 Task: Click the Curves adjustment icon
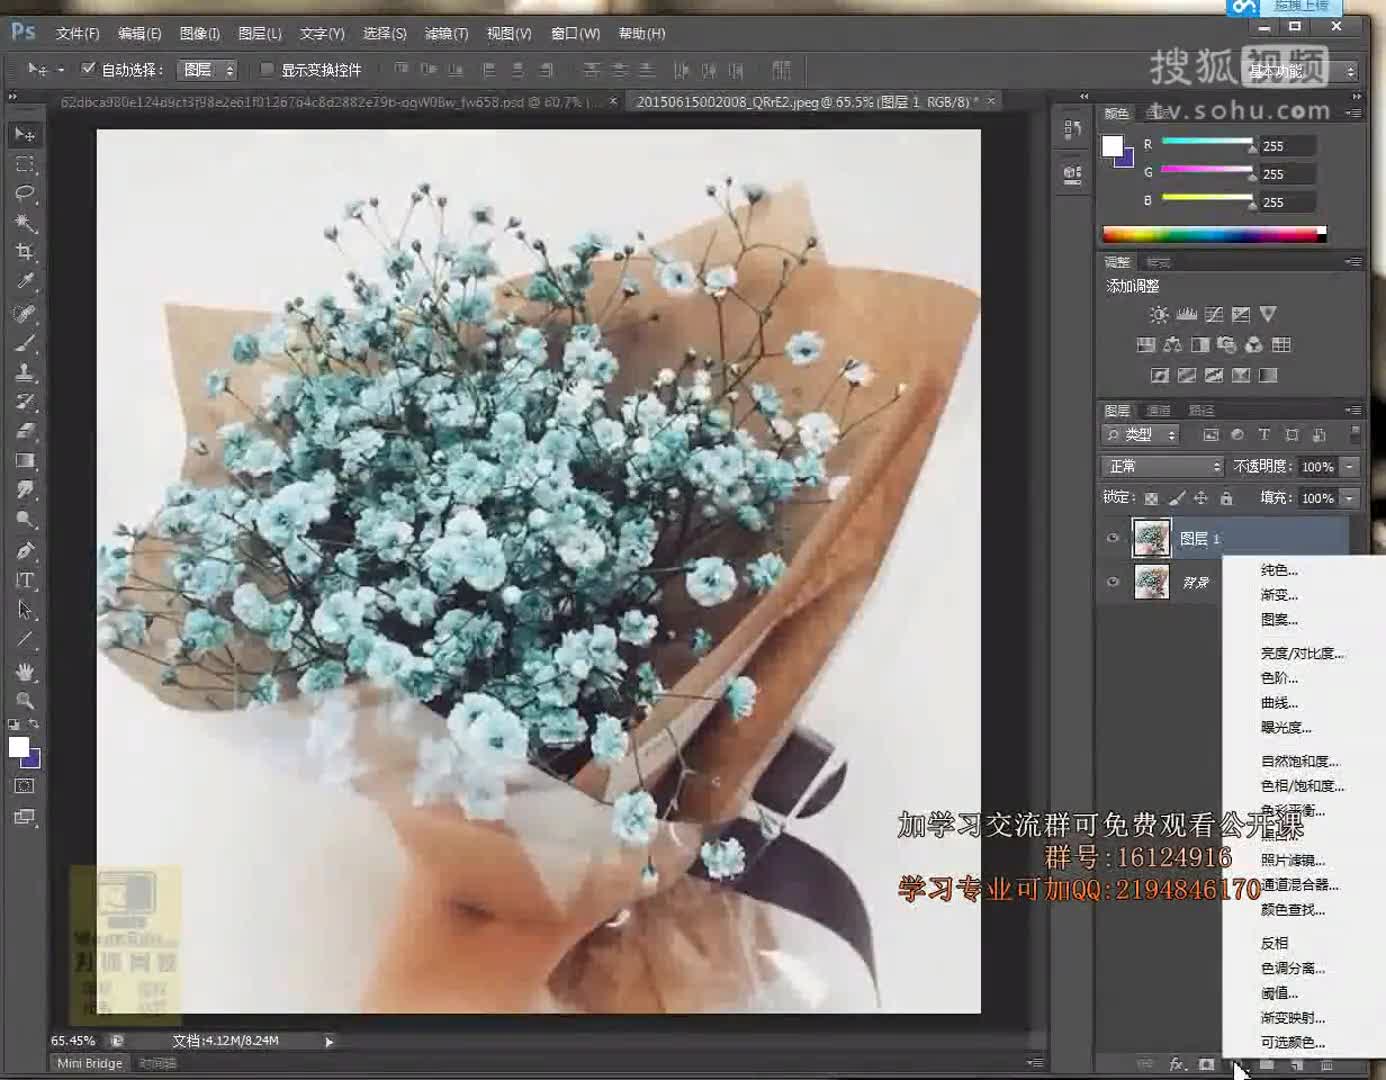coord(1213,315)
